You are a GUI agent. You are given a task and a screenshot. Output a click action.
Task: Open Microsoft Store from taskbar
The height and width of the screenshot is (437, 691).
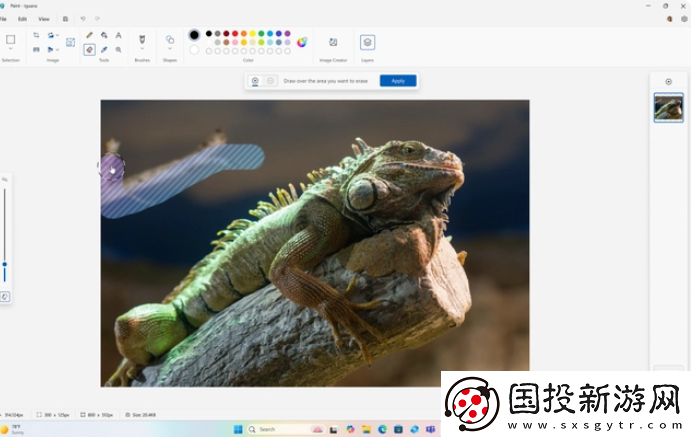click(x=398, y=429)
